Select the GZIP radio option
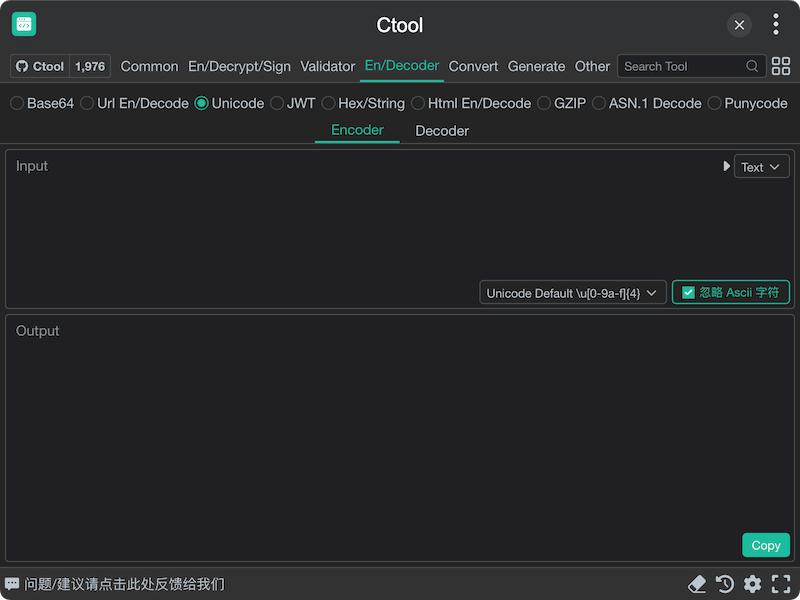 click(x=562, y=103)
